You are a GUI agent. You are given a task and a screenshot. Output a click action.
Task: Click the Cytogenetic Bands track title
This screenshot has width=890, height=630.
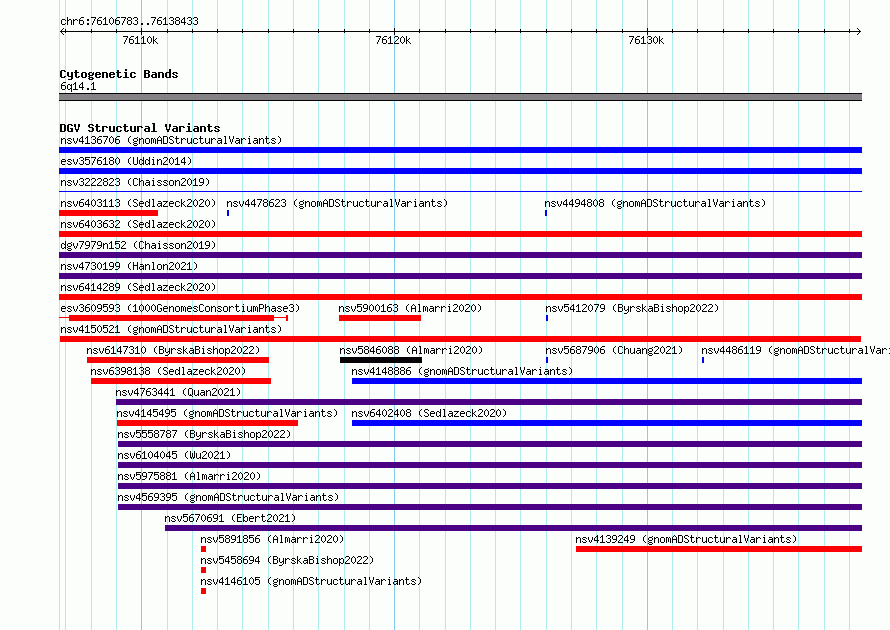(119, 74)
